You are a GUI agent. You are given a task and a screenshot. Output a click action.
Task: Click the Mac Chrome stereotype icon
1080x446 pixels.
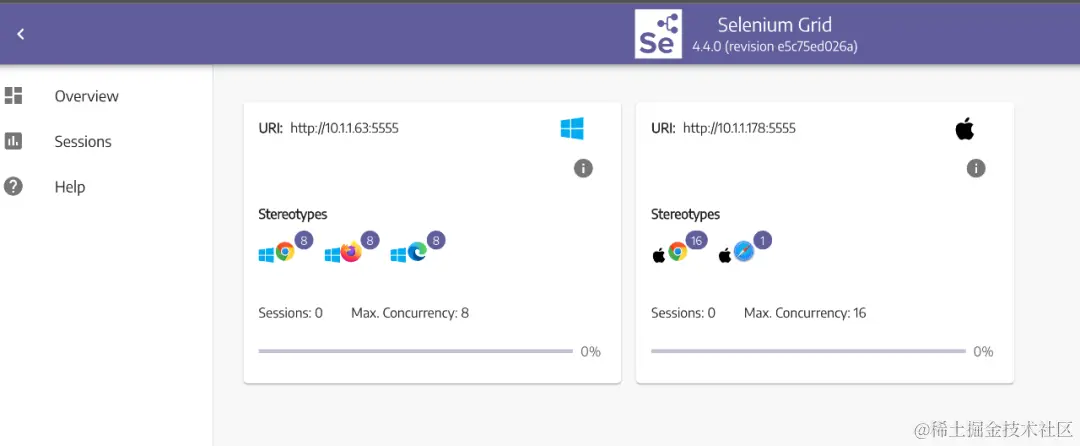677,253
